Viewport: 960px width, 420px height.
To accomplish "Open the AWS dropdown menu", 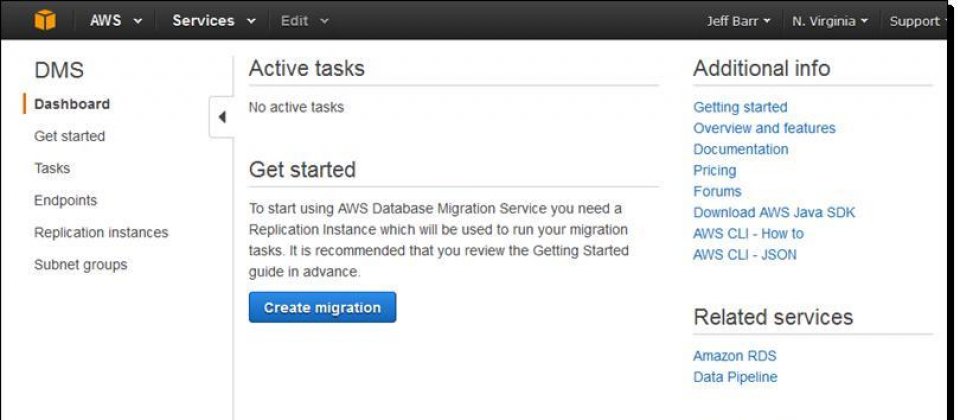I will click(x=115, y=20).
